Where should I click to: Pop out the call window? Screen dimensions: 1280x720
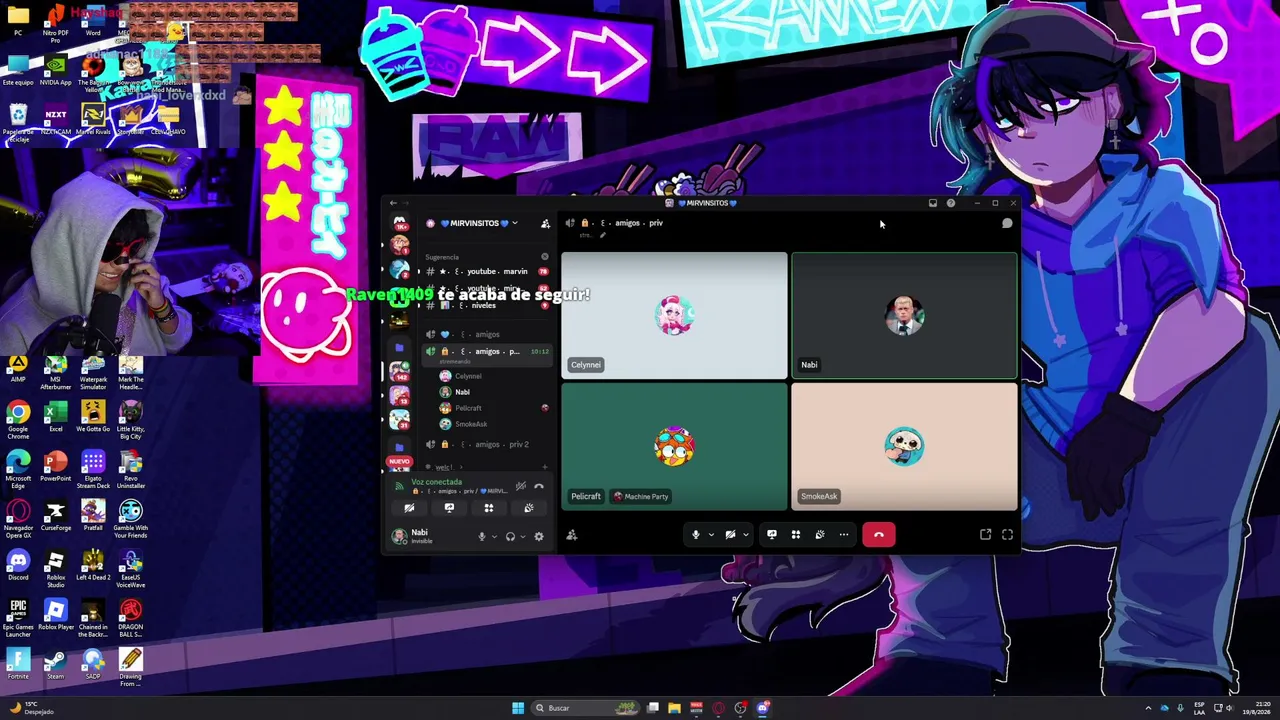coord(985,535)
